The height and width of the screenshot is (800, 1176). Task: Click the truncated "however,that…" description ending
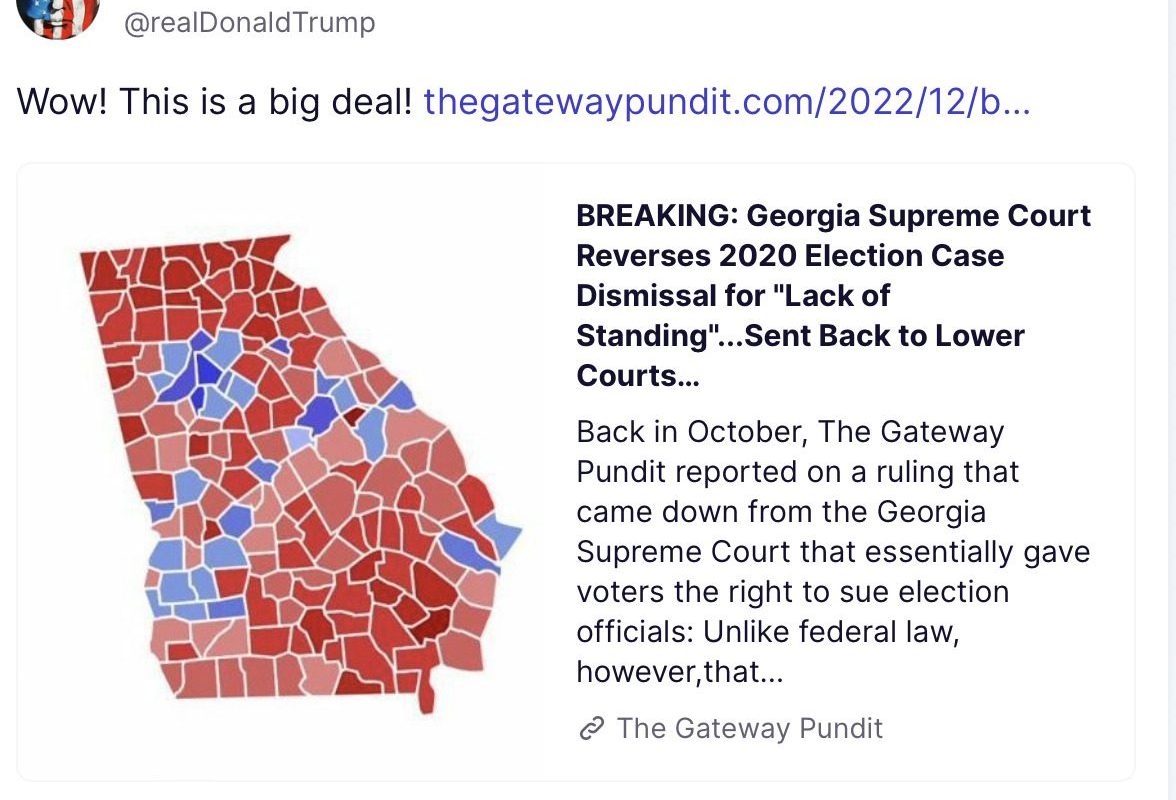tap(679, 672)
